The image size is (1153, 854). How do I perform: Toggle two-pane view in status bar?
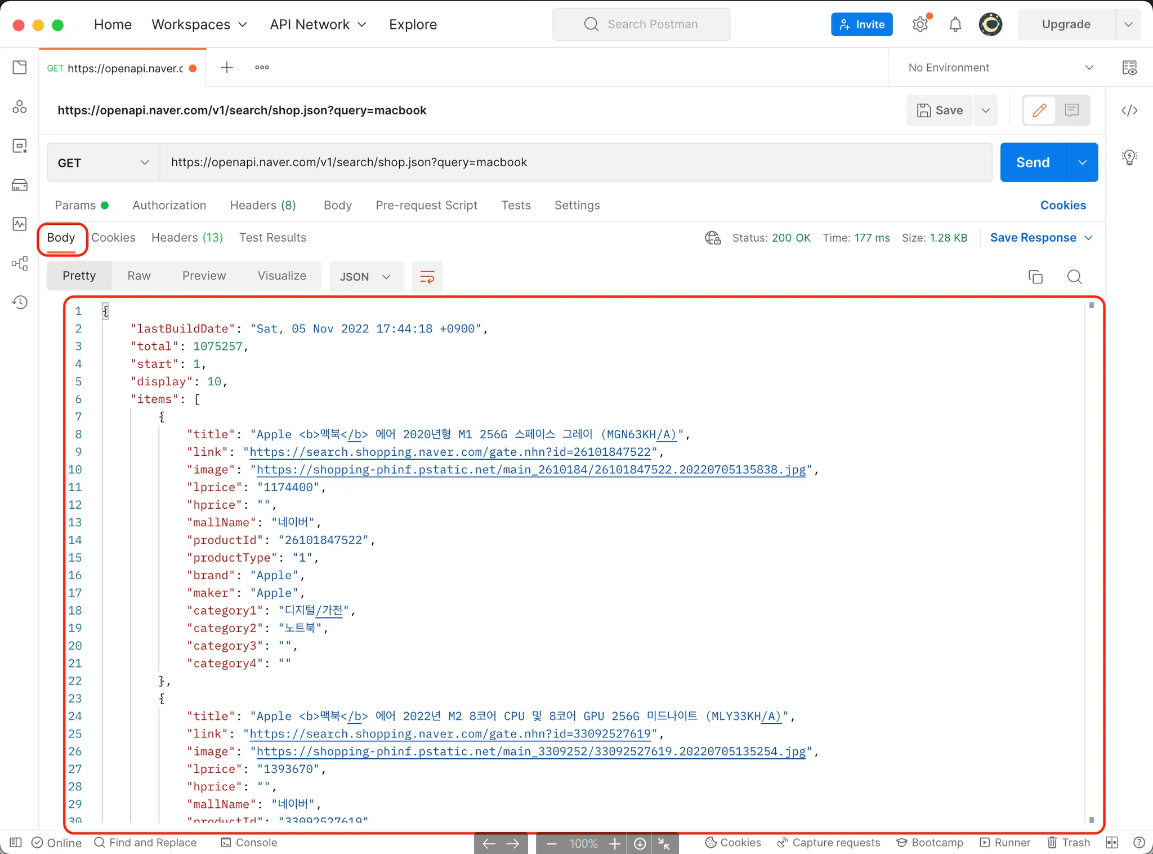1112,842
